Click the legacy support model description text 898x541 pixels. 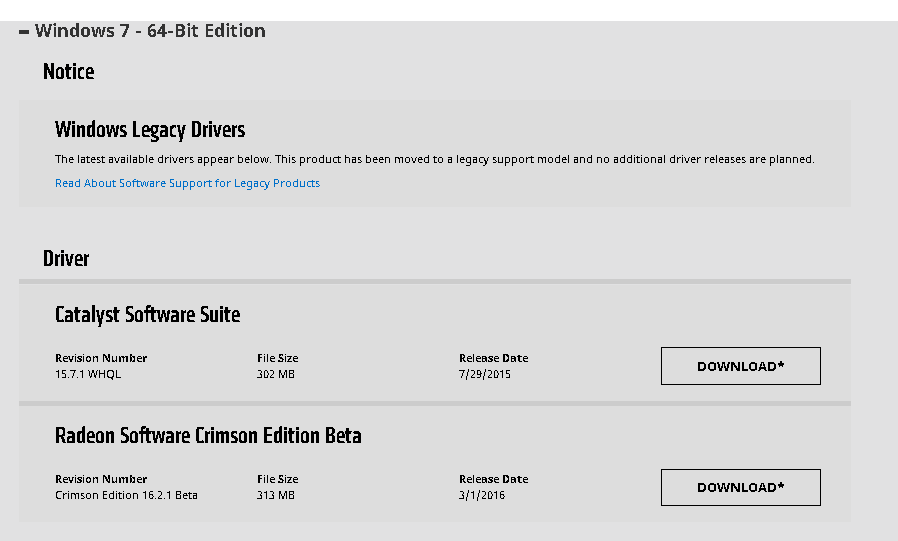[434, 159]
